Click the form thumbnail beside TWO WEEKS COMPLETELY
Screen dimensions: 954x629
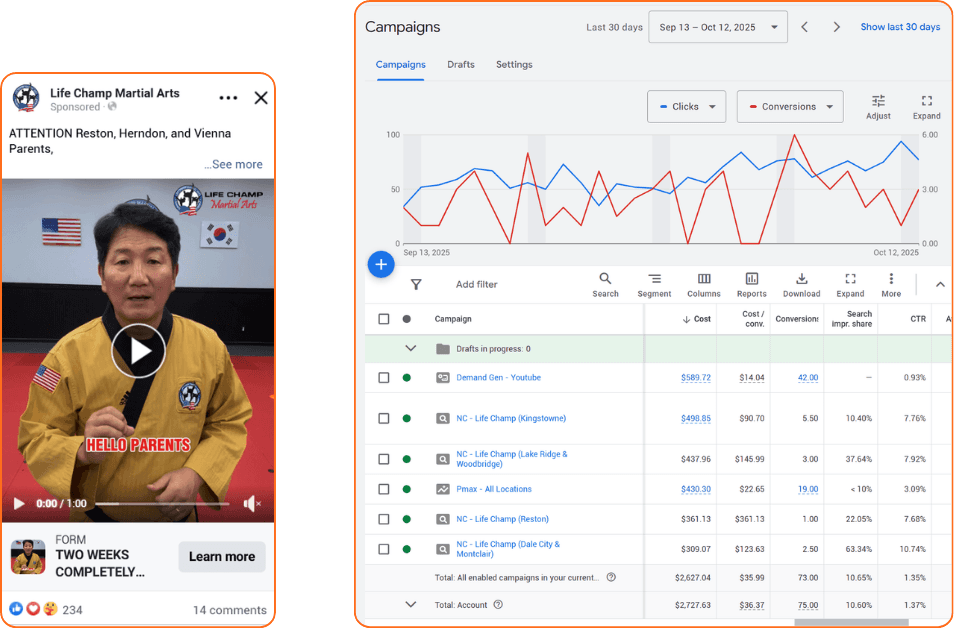[x=28, y=557]
